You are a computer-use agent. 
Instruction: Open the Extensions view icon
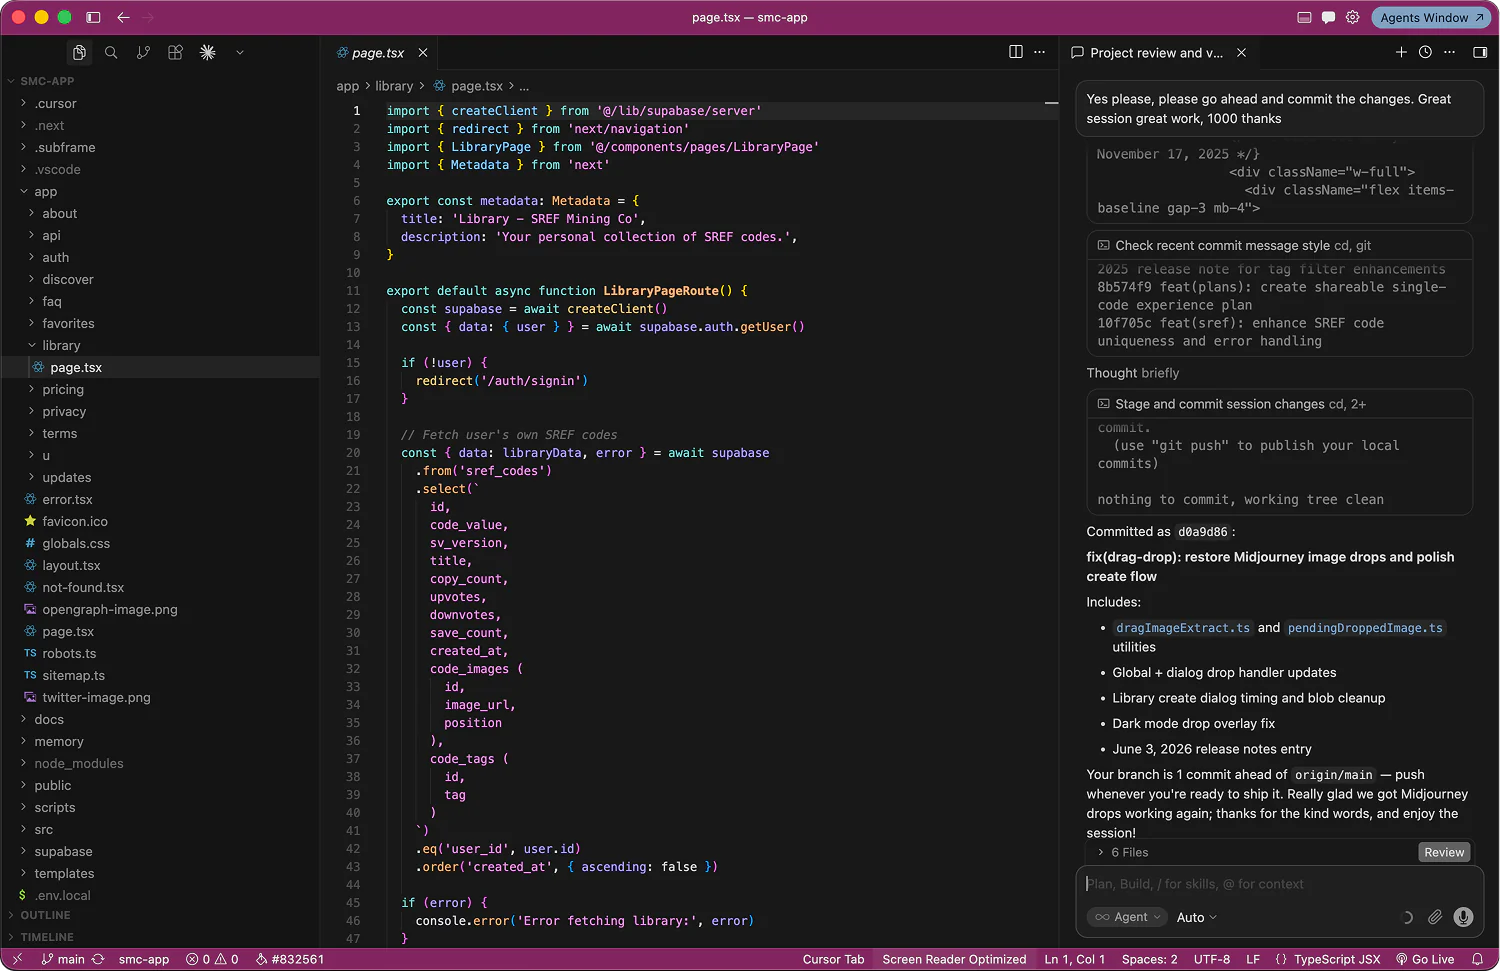tap(175, 52)
